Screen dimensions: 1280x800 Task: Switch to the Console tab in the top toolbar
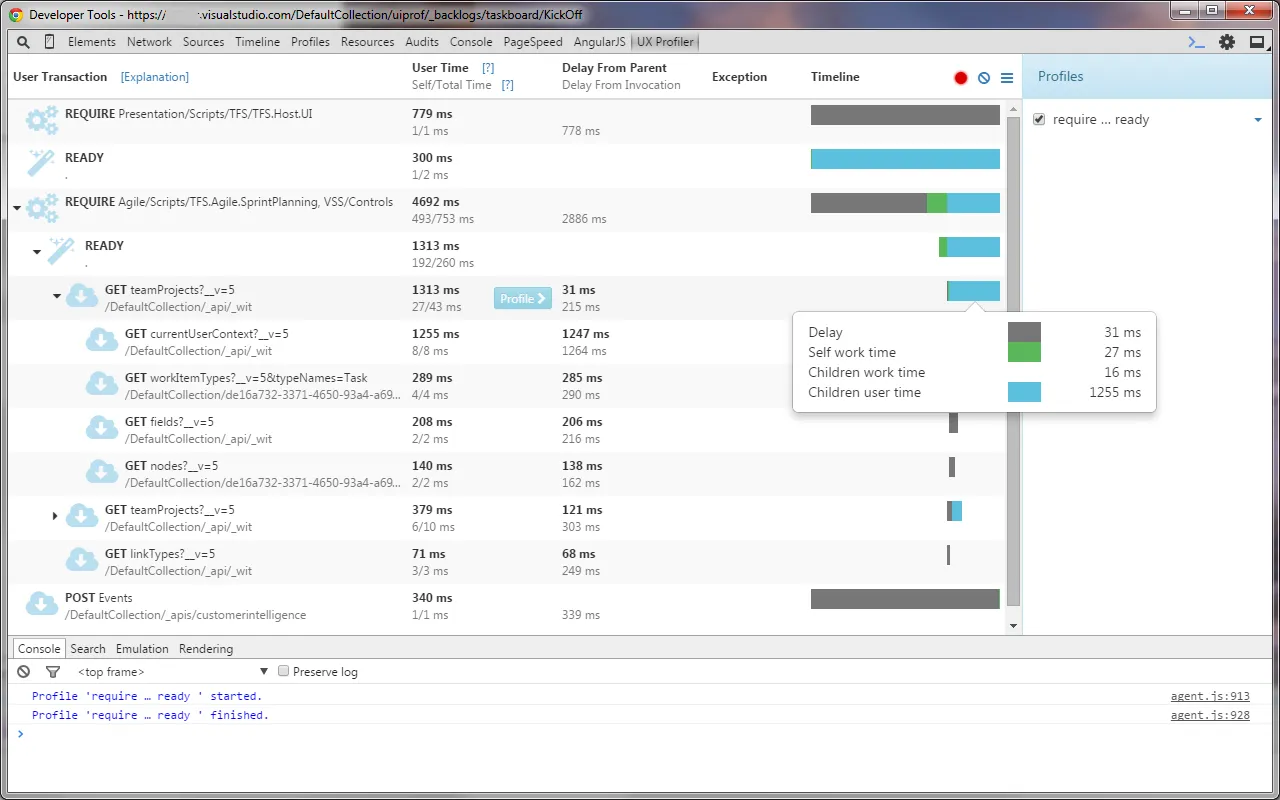[471, 42]
